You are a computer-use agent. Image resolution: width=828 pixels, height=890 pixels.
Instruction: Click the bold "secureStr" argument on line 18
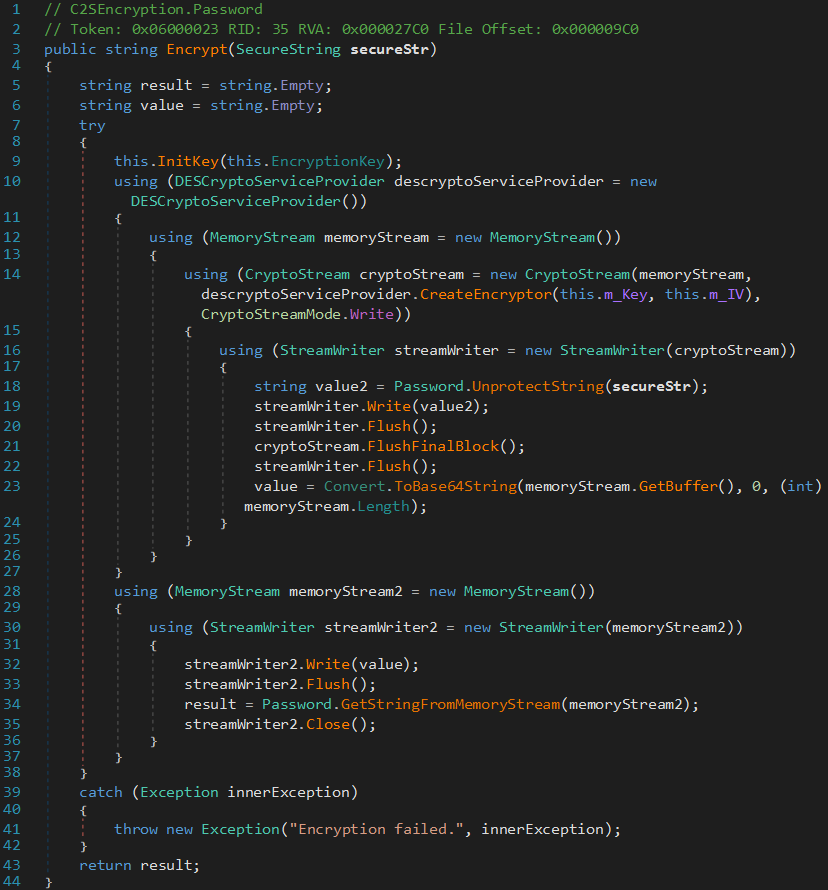tap(652, 387)
